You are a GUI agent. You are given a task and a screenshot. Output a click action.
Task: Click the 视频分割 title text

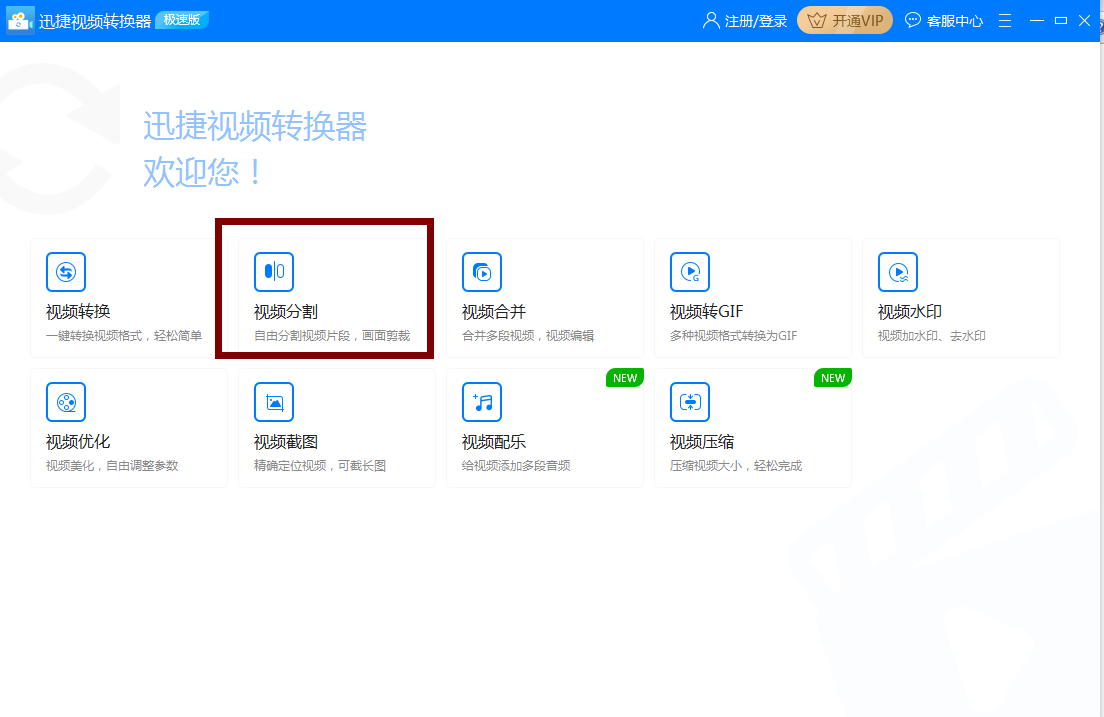[286, 311]
